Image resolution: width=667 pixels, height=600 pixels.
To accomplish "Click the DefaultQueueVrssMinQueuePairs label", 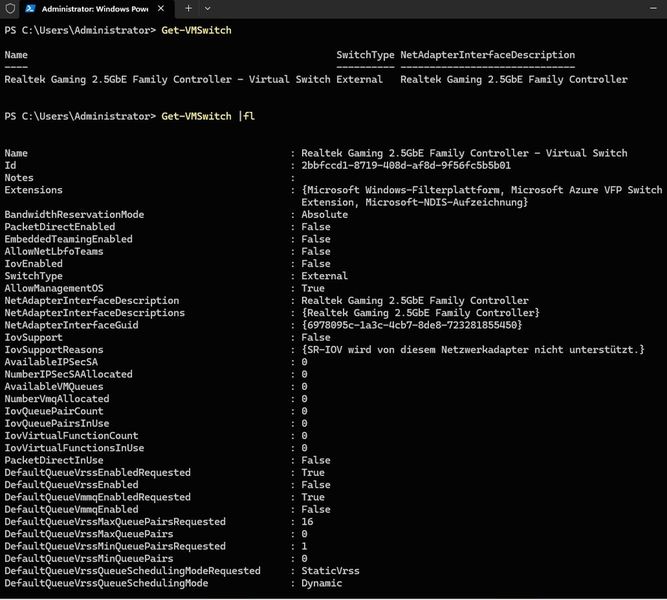I will 89,559.
